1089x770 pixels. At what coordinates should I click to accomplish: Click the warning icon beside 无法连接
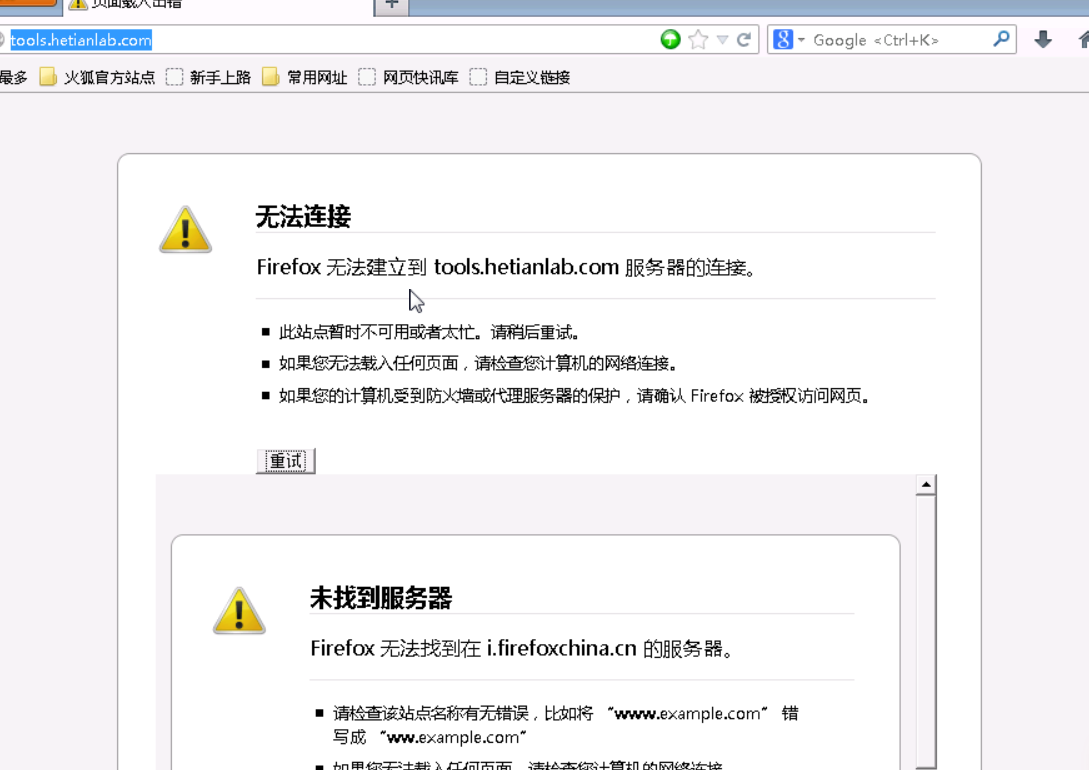click(x=185, y=230)
